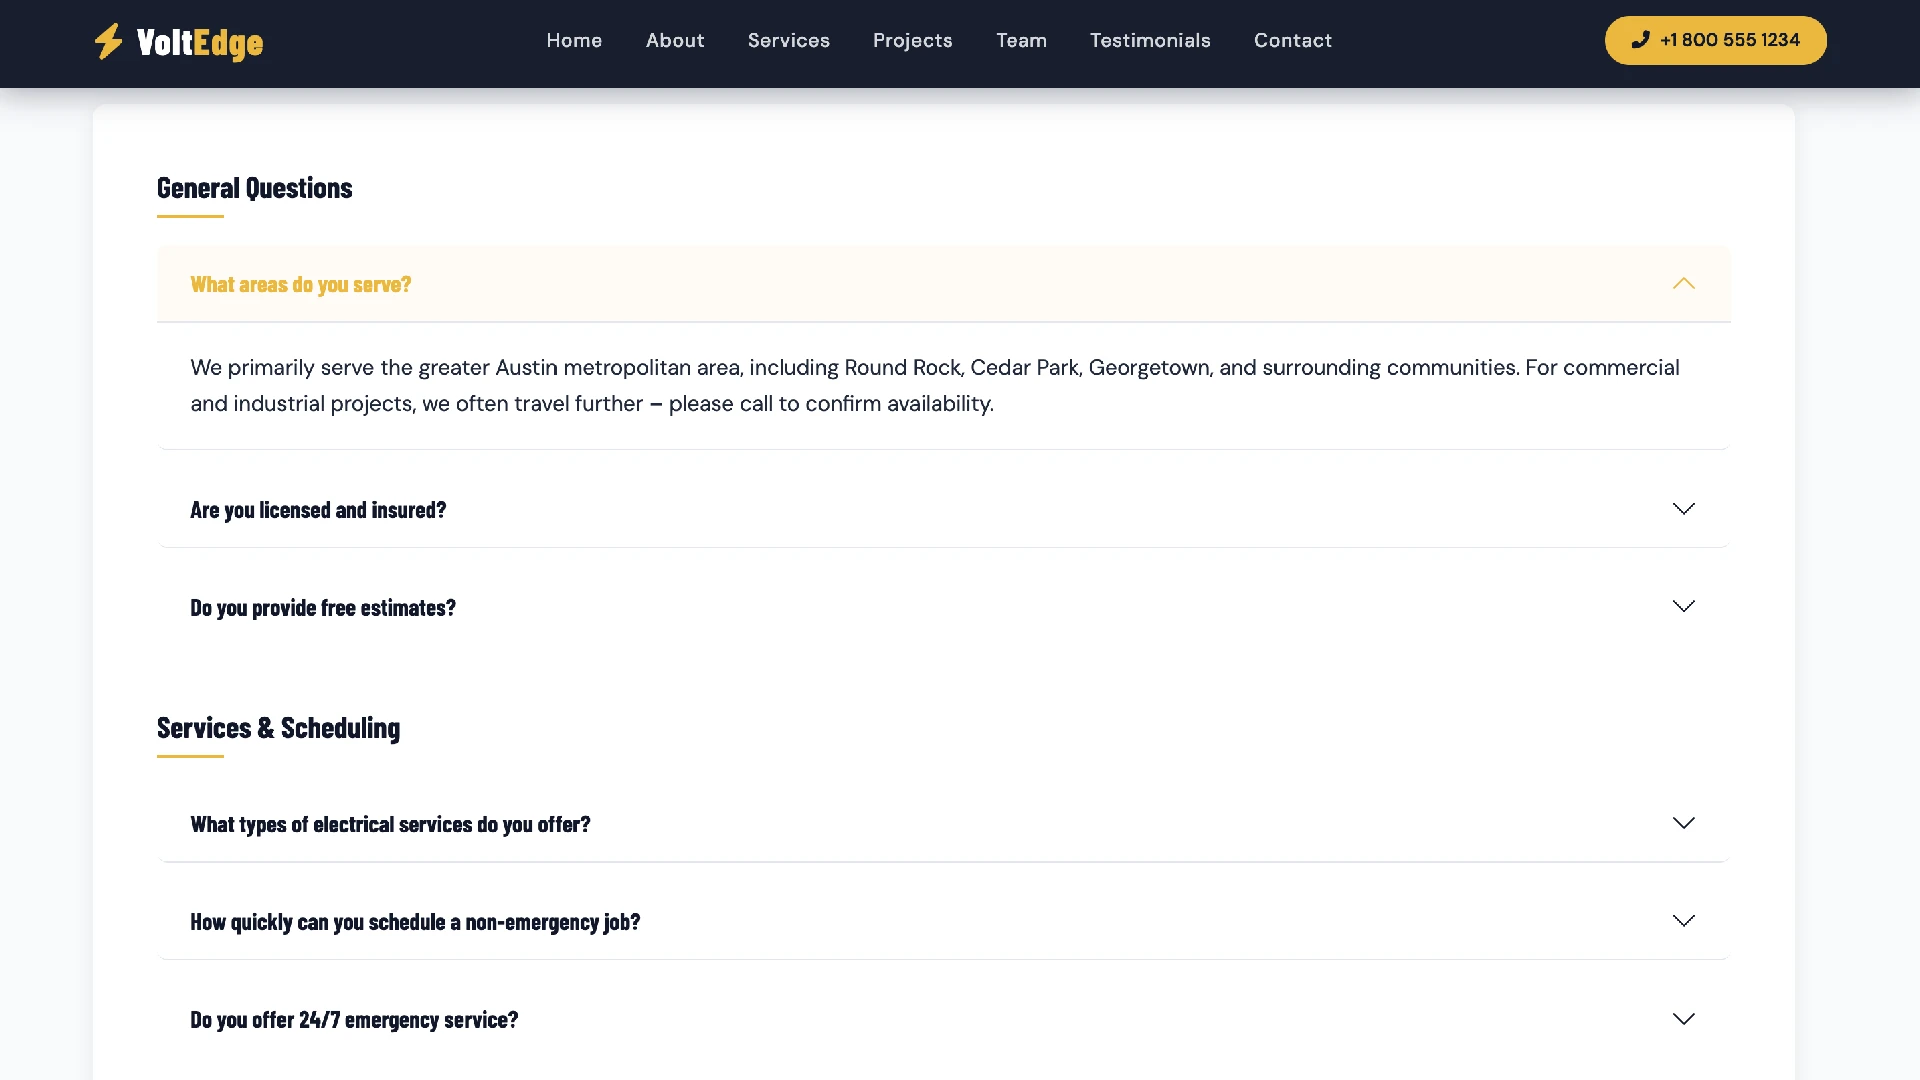Viewport: 1920px width, 1080px height.
Task: Go to Testimonials
Action: click(1150, 40)
